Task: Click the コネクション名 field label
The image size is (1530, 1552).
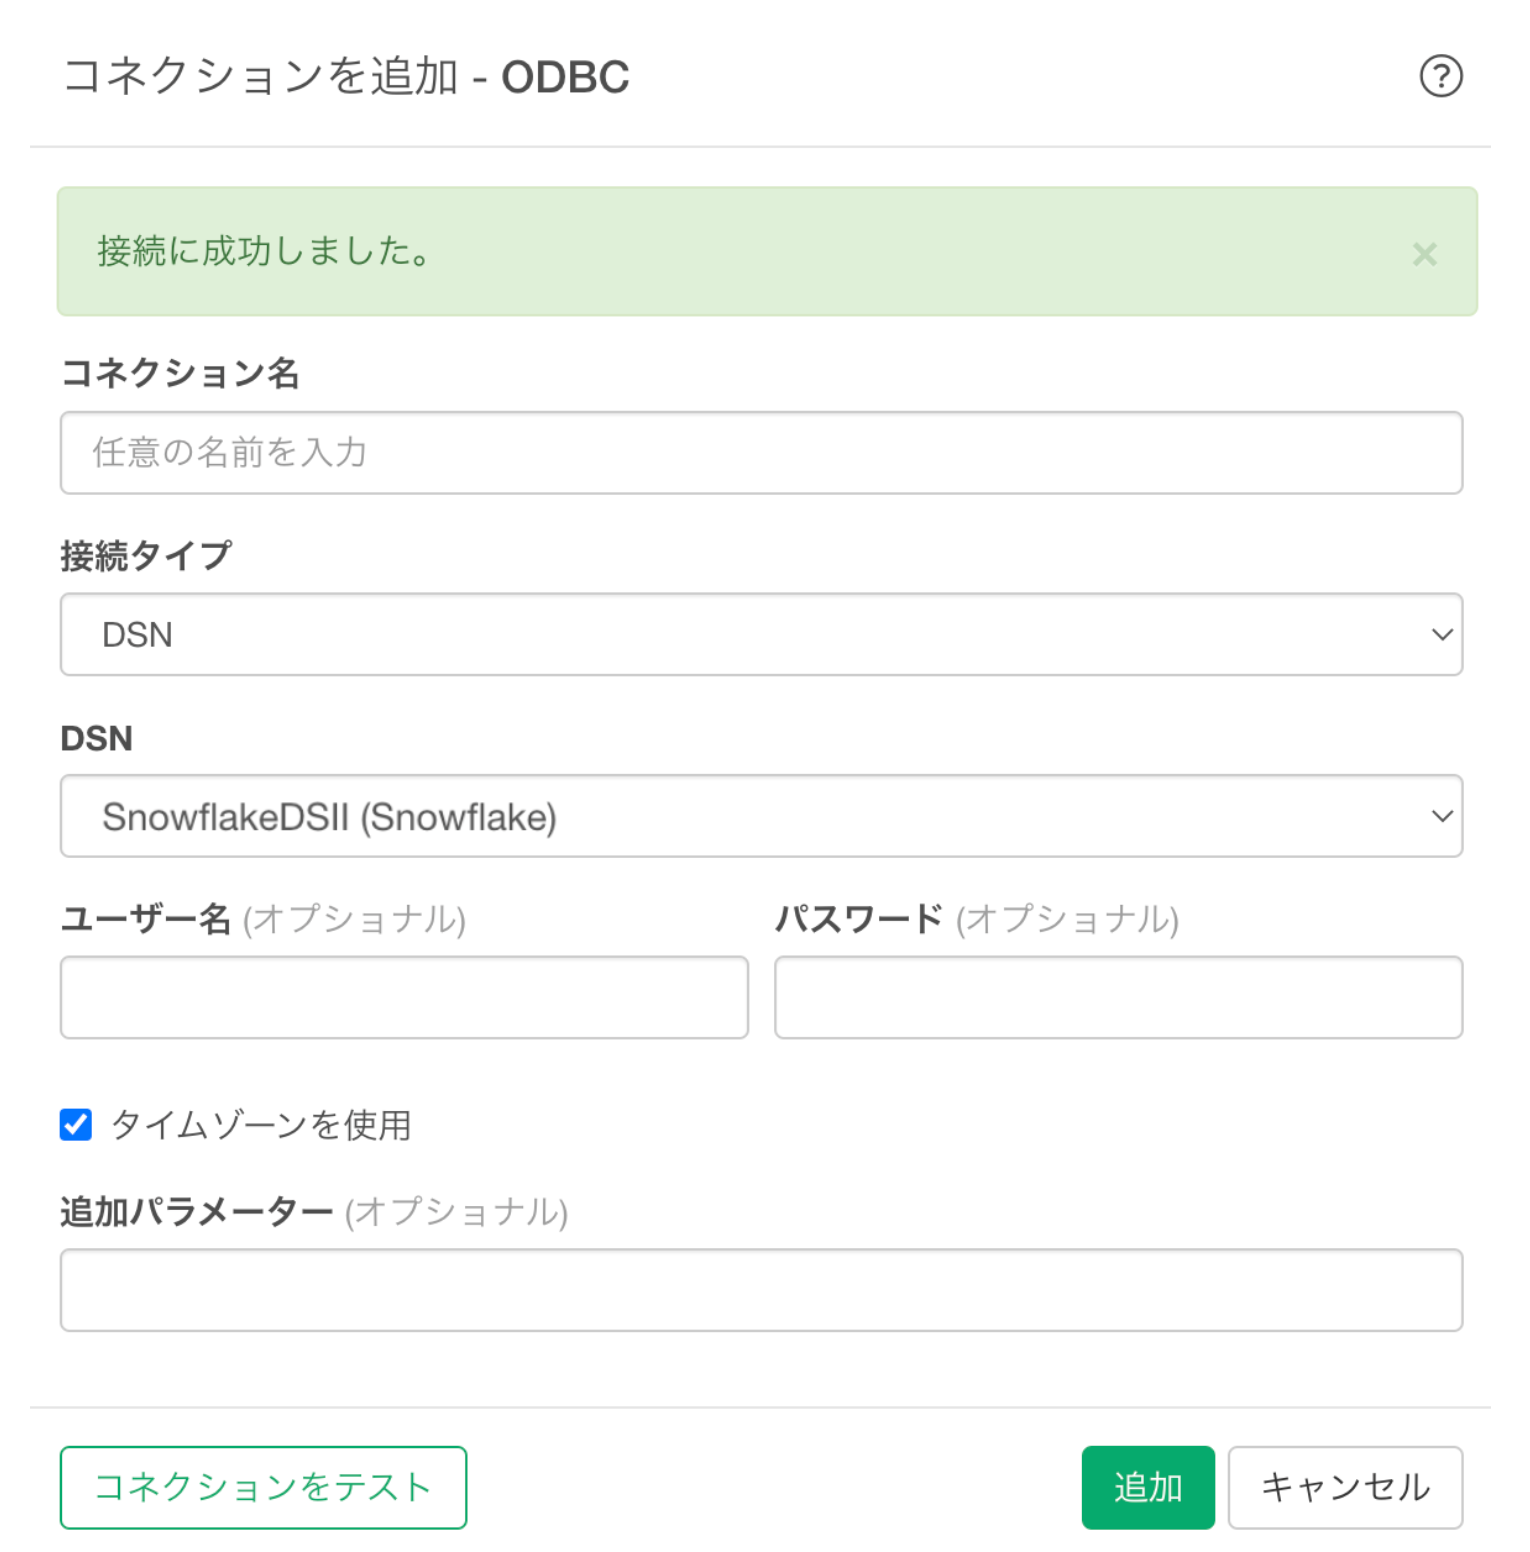Action: click(180, 373)
